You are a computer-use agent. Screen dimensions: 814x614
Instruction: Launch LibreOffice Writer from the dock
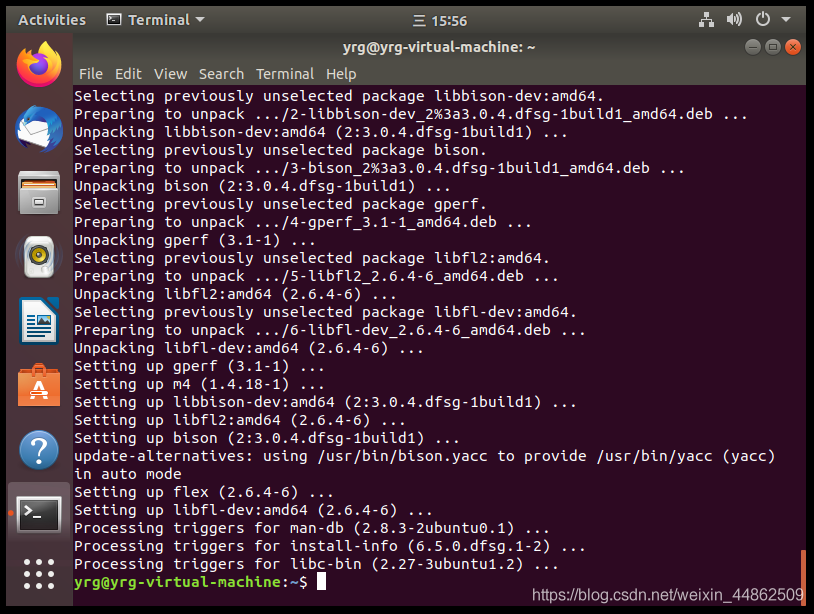[x=39, y=321]
